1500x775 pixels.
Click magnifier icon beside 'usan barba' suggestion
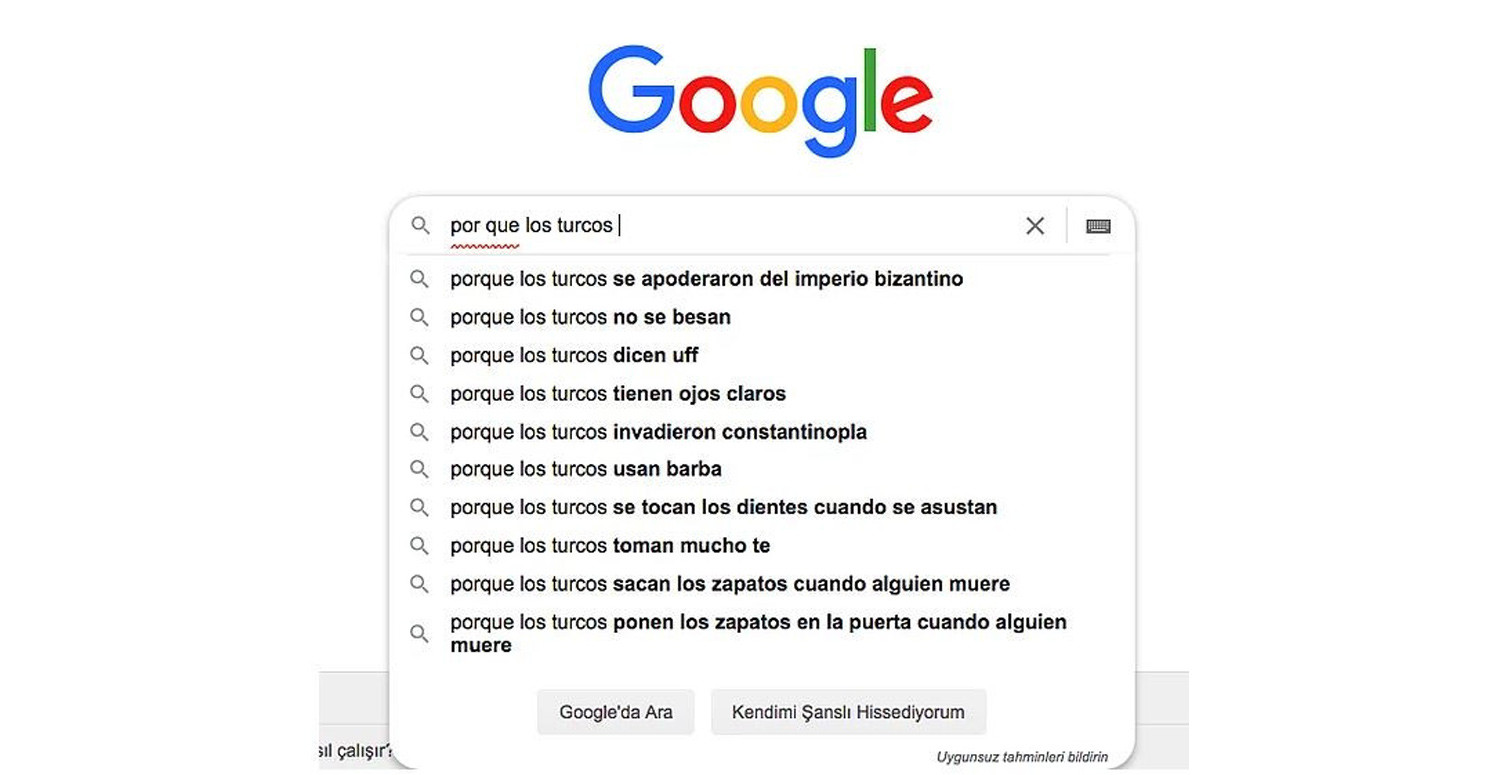pyautogui.click(x=420, y=469)
